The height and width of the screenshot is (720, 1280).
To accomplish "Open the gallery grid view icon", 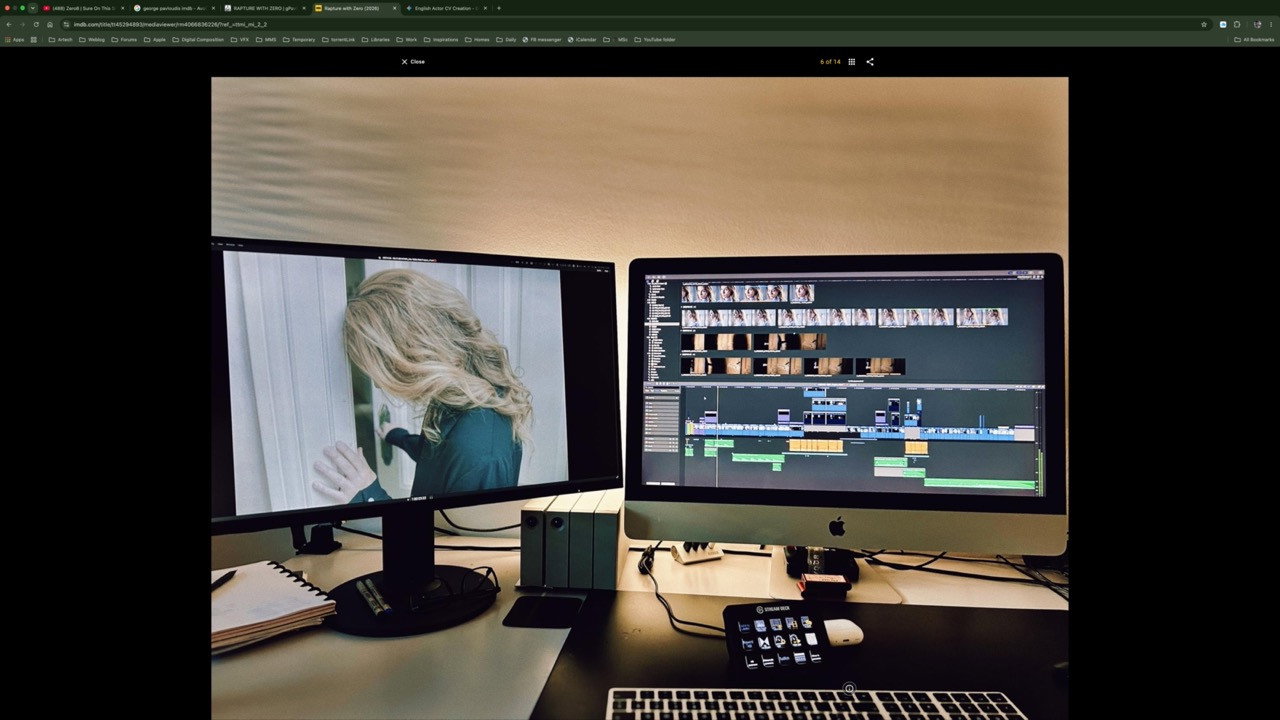I will 852,62.
